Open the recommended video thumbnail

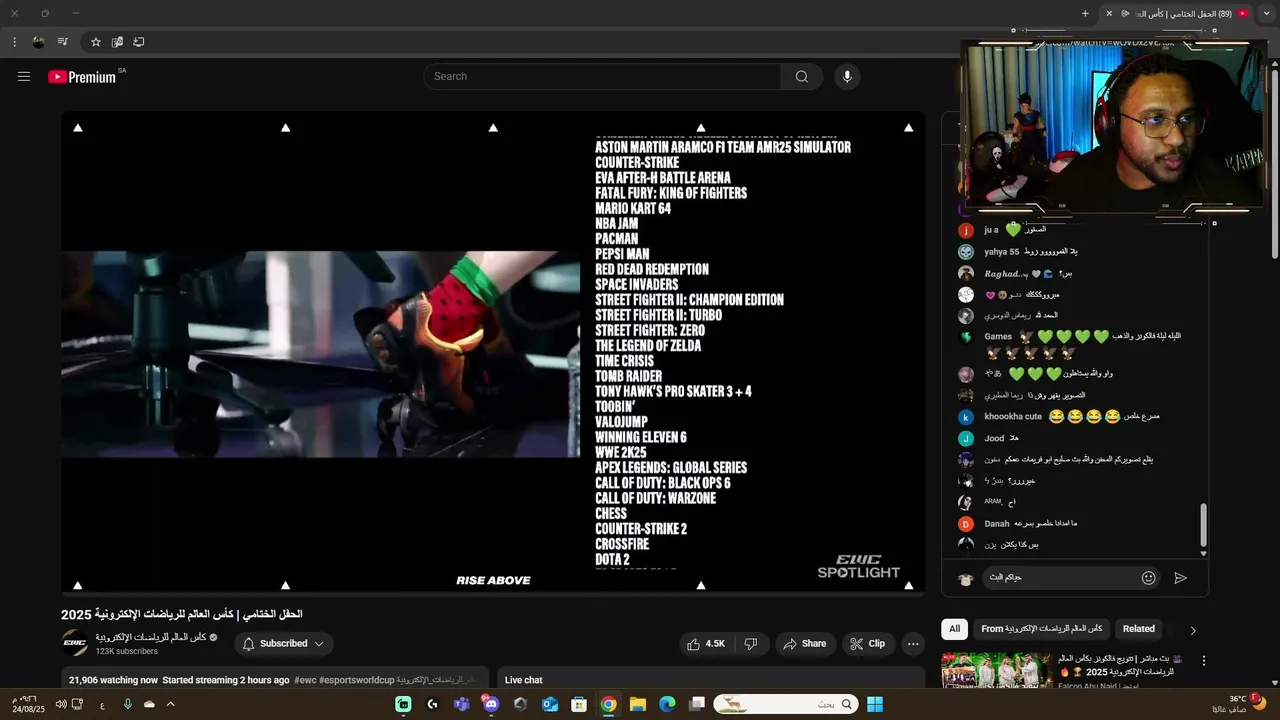[996, 670]
